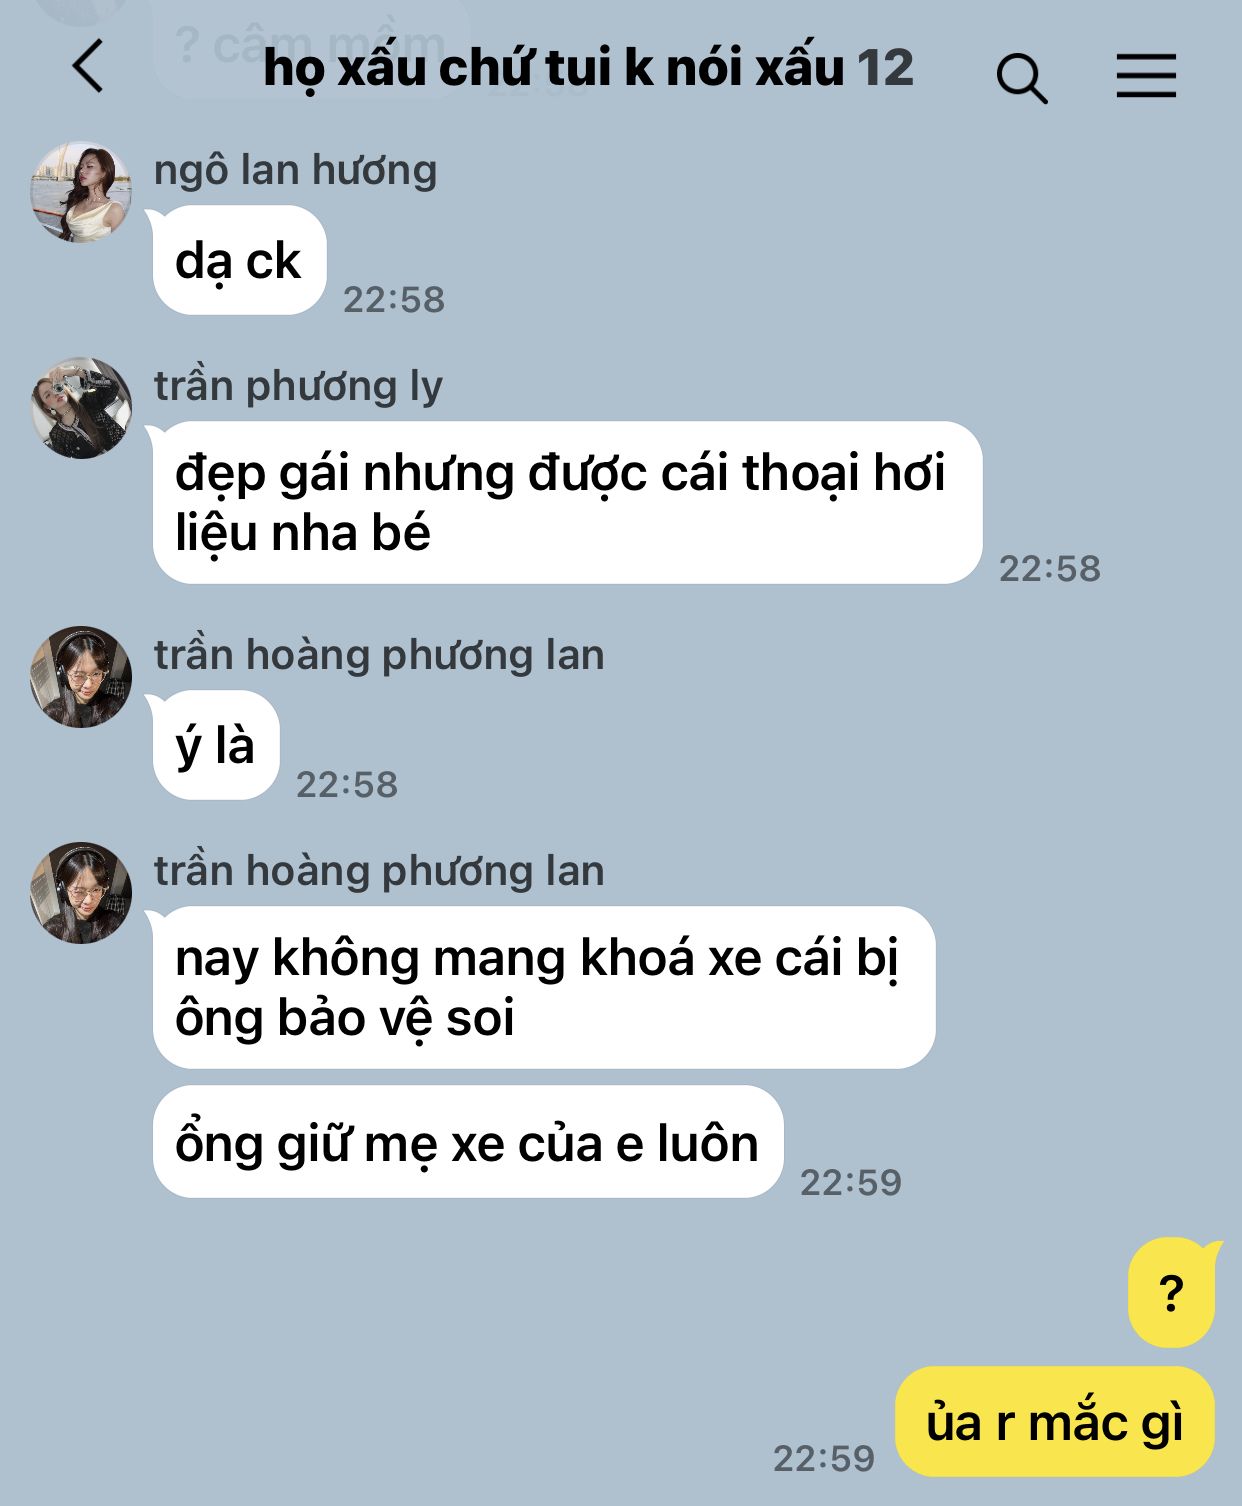
Task: Open the hamburger menu icon
Action: click(x=1146, y=75)
